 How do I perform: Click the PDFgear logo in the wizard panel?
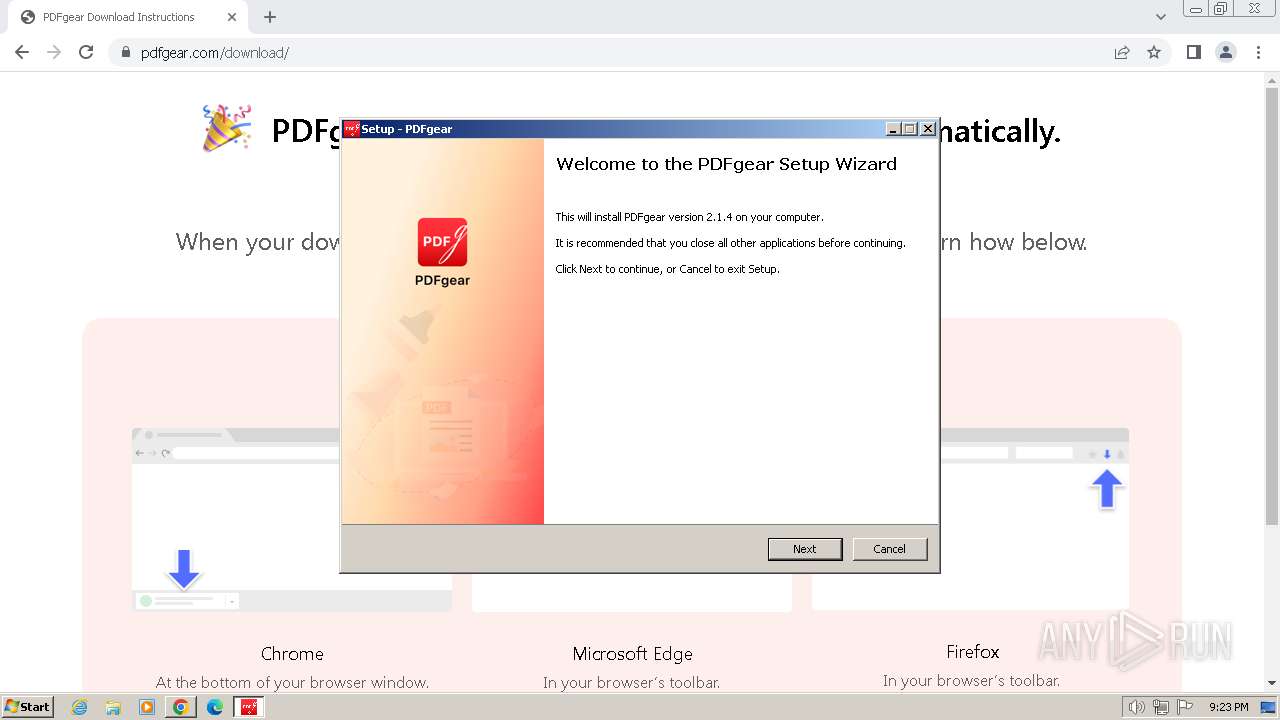pos(442,242)
